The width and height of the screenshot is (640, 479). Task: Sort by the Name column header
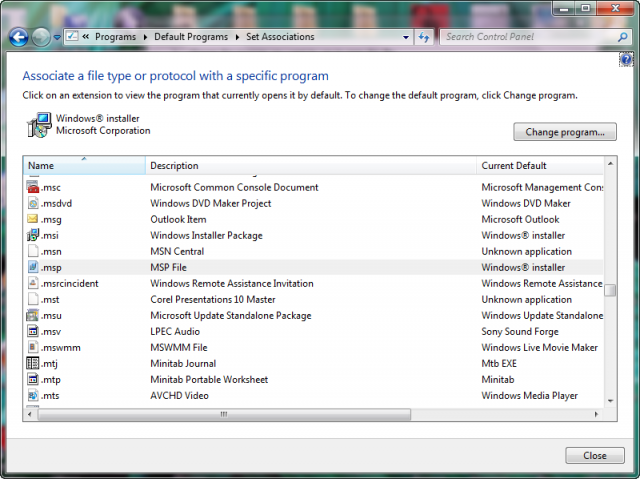point(84,166)
